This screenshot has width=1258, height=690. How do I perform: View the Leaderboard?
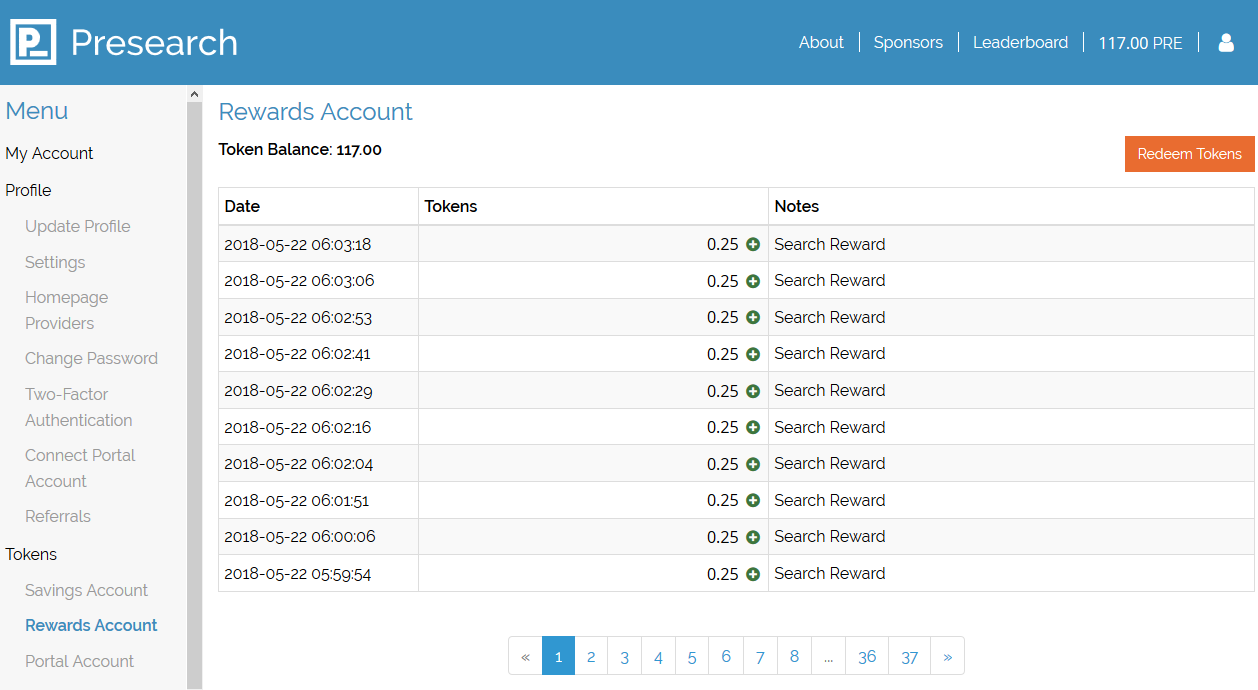point(1020,43)
